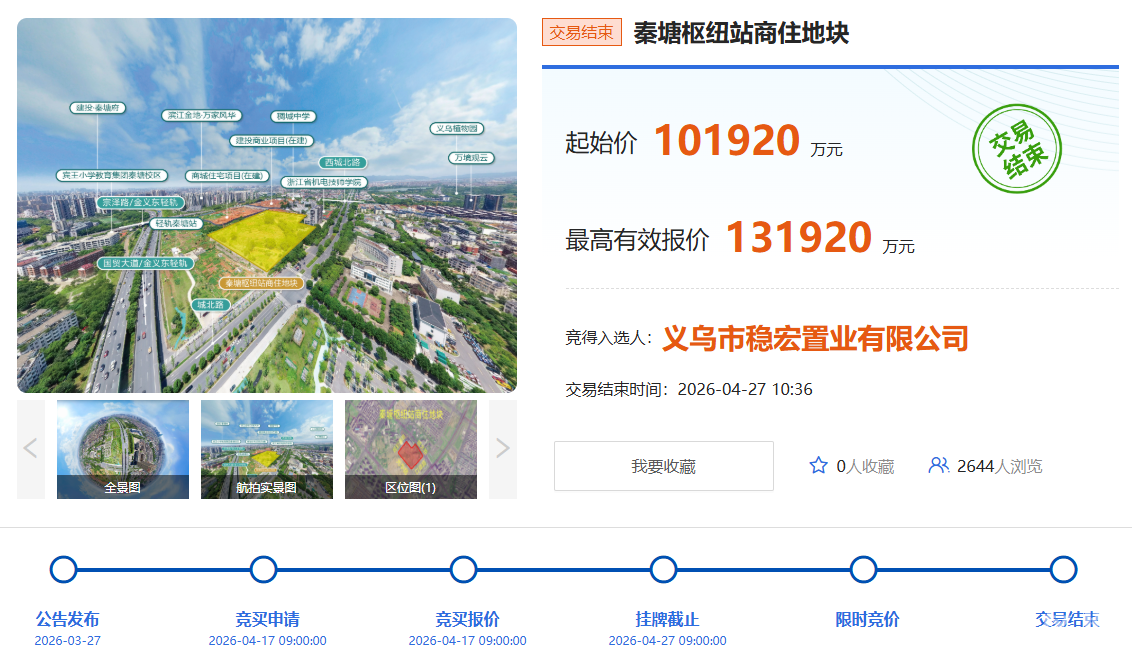Click the 竞买报价 timeline circle
Image resolution: width=1132 pixels, height=668 pixels.
463,570
